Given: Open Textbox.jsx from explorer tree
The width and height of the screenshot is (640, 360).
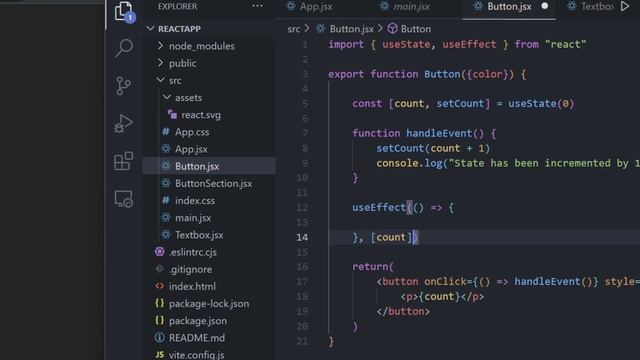Looking at the screenshot, I should (199, 235).
